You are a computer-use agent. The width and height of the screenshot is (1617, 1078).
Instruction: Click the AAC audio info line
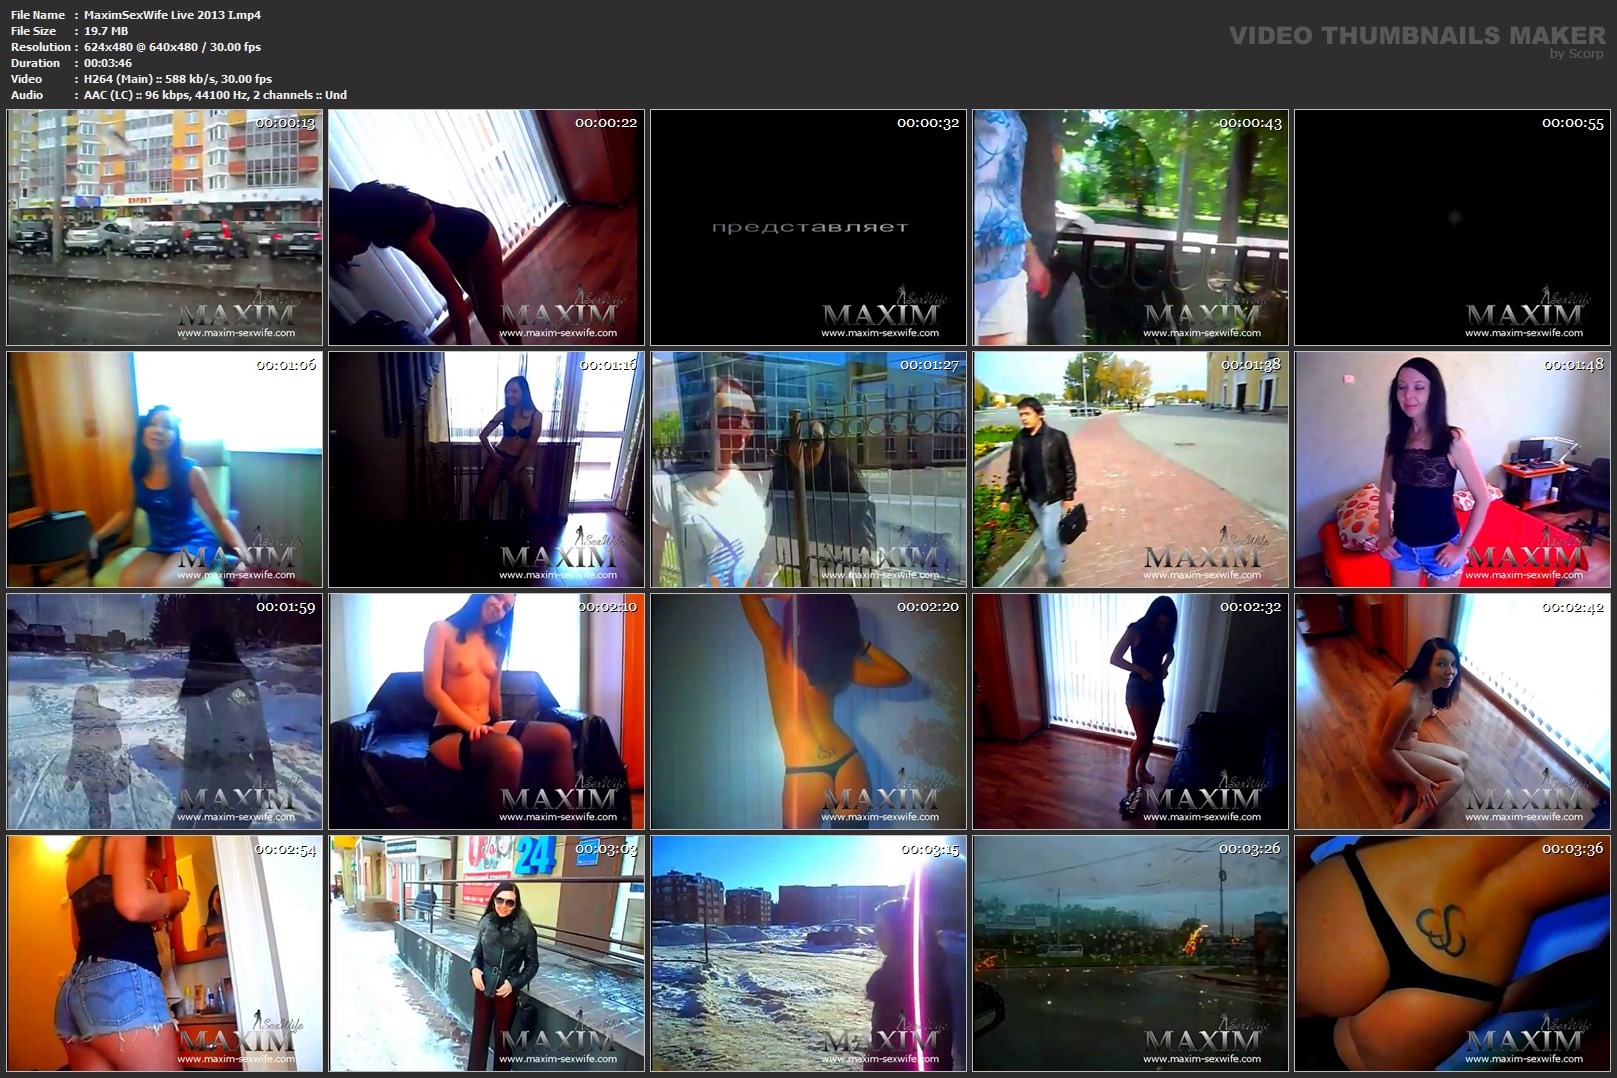pos(215,95)
